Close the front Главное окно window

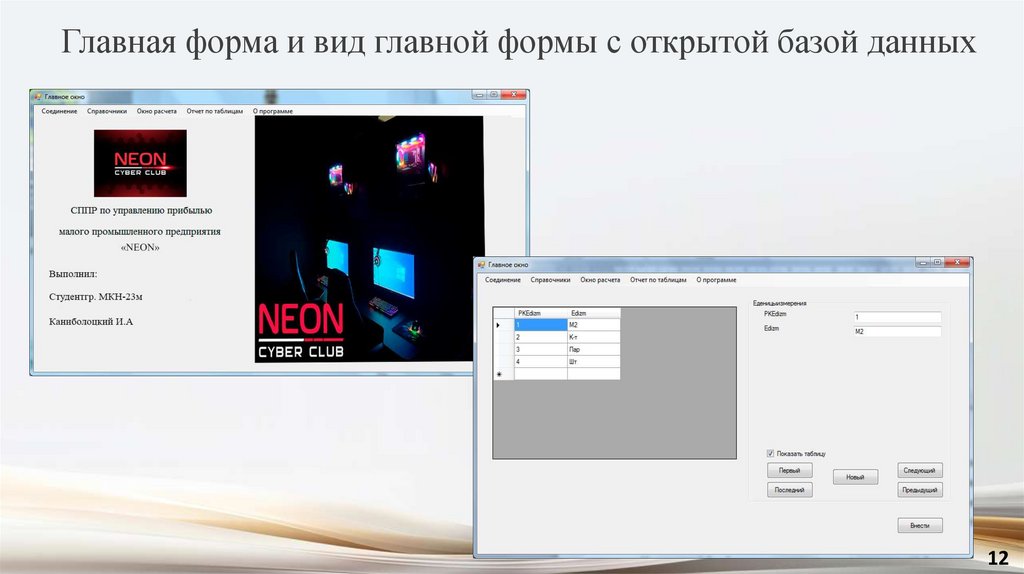point(957,263)
